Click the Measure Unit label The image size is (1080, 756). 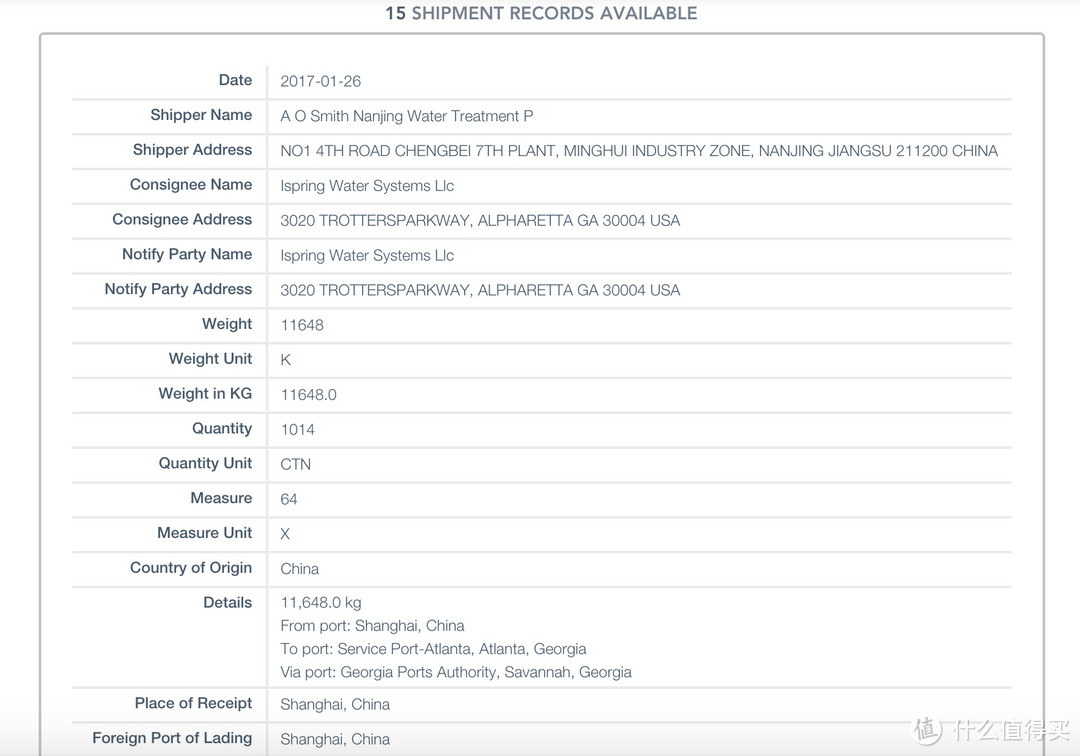click(205, 533)
